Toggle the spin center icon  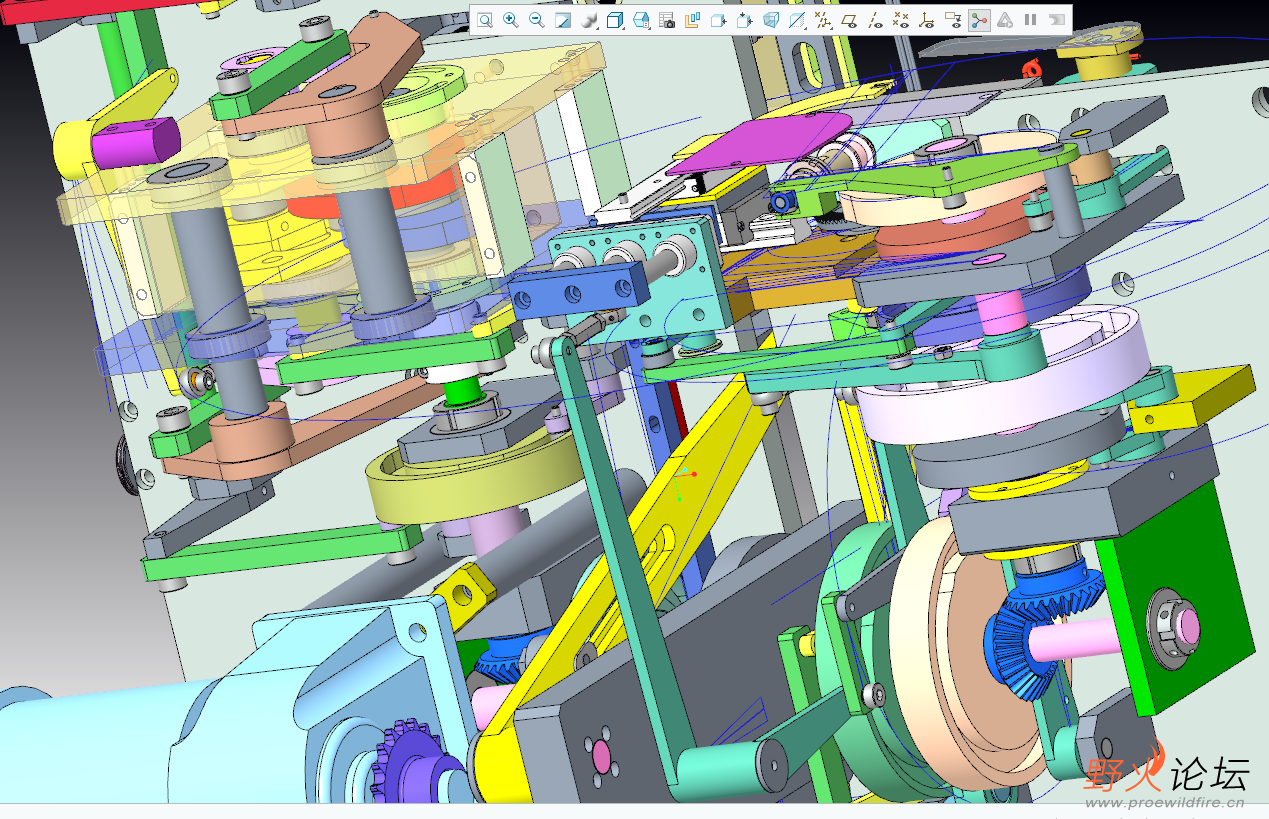pos(979,20)
